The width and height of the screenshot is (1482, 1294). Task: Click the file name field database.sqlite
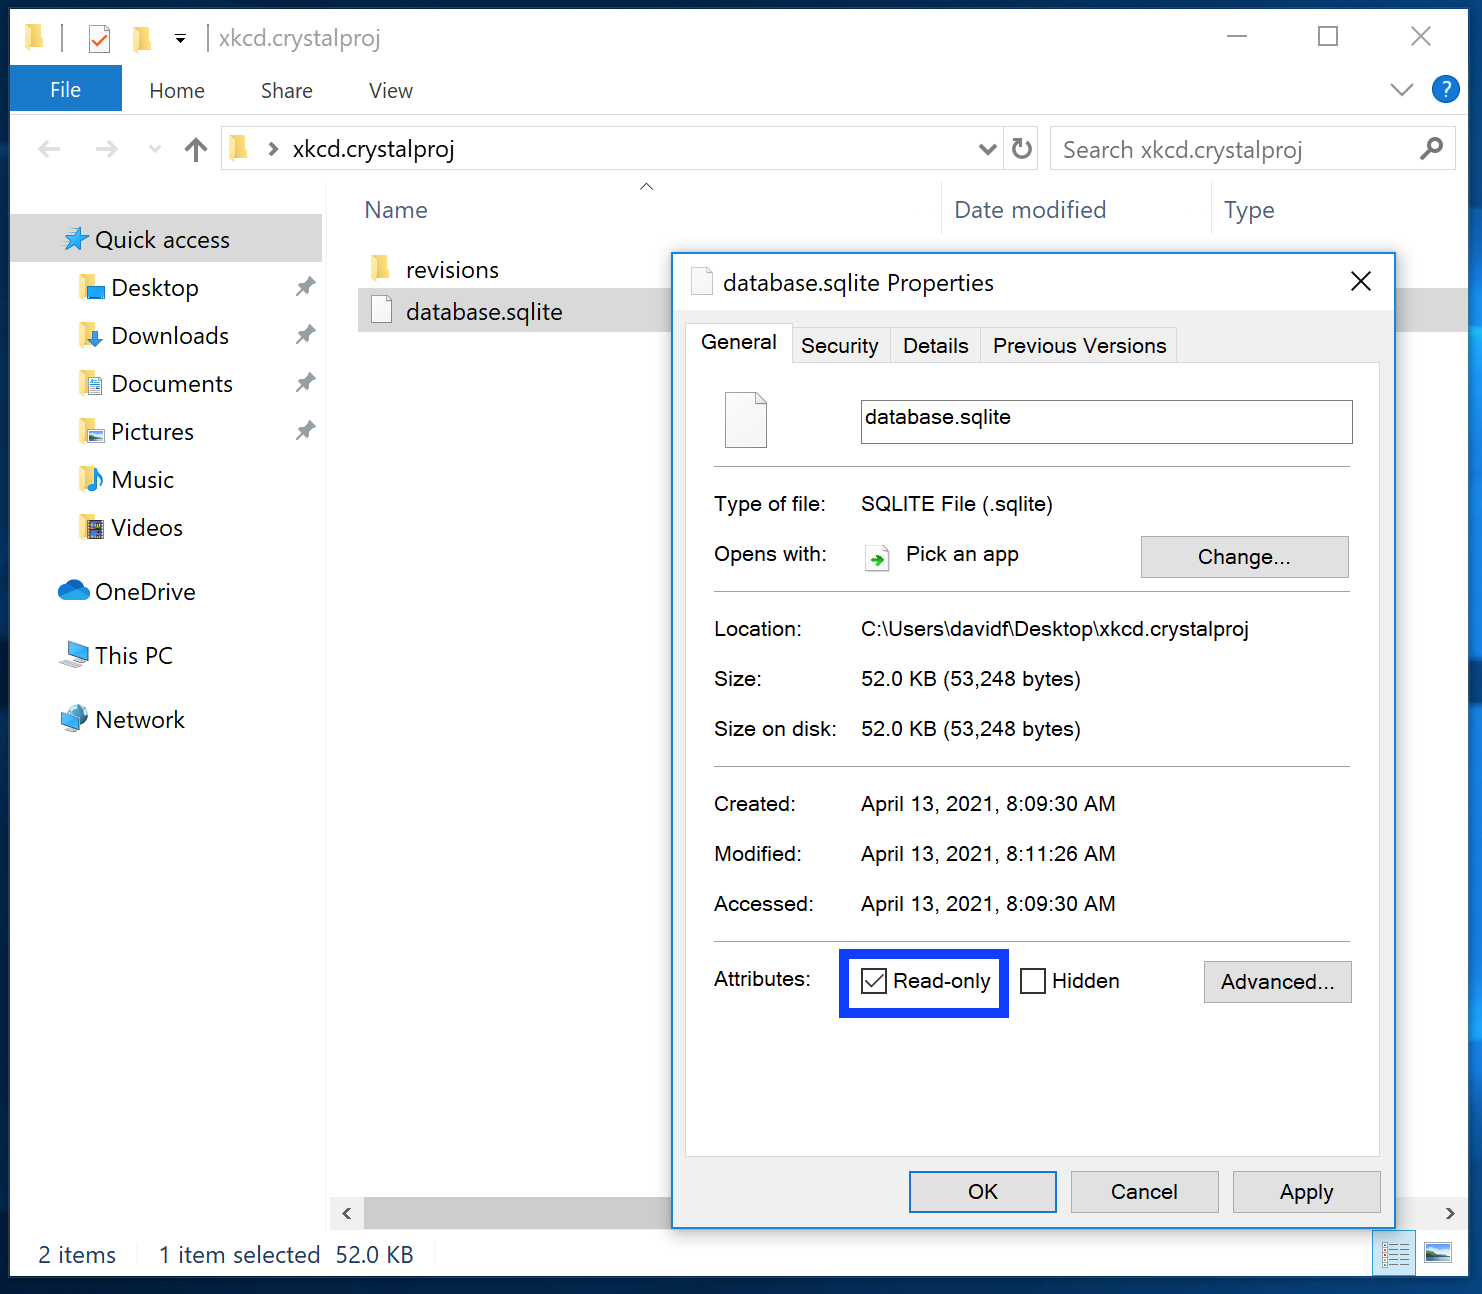click(x=1107, y=422)
